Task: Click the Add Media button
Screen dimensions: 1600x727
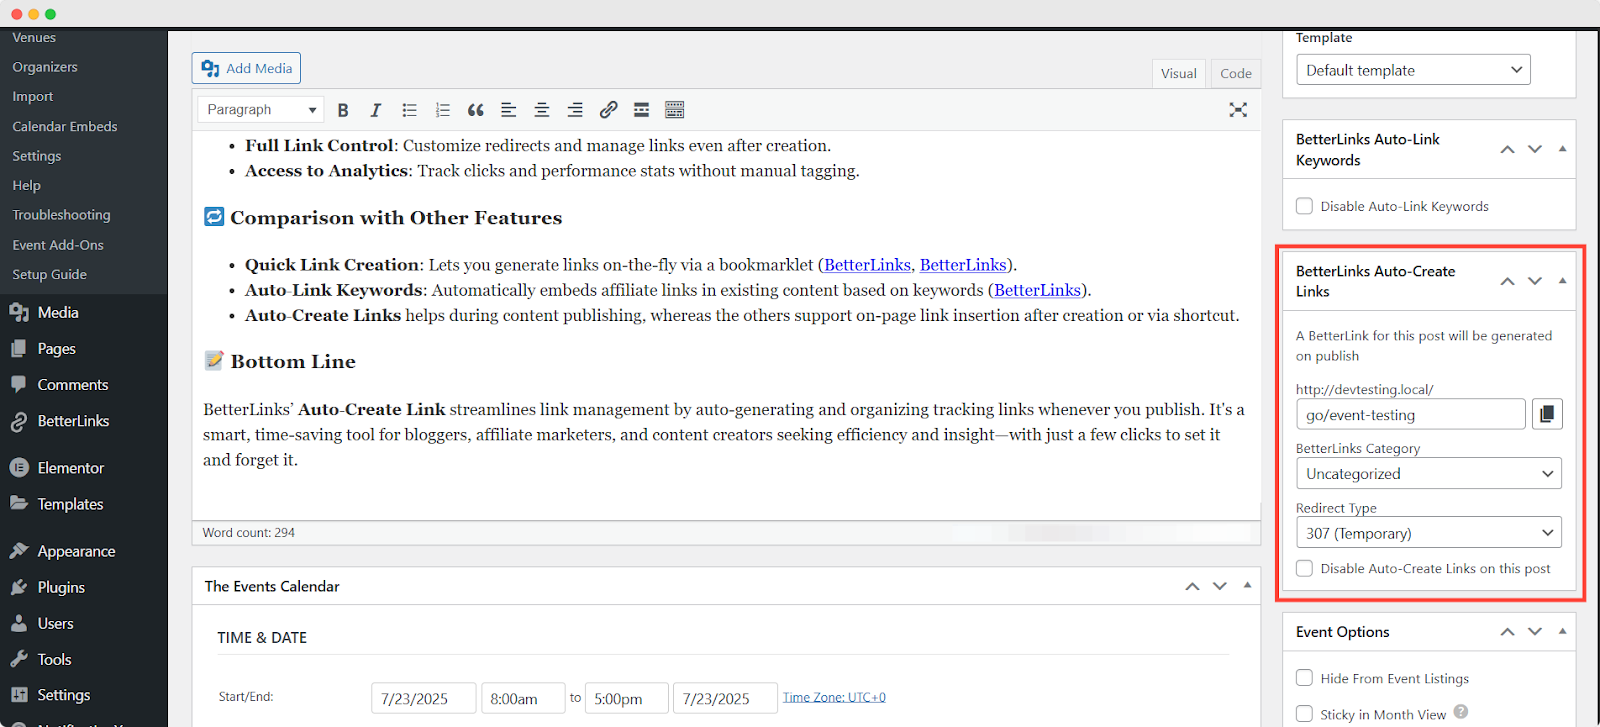Action: coord(246,68)
